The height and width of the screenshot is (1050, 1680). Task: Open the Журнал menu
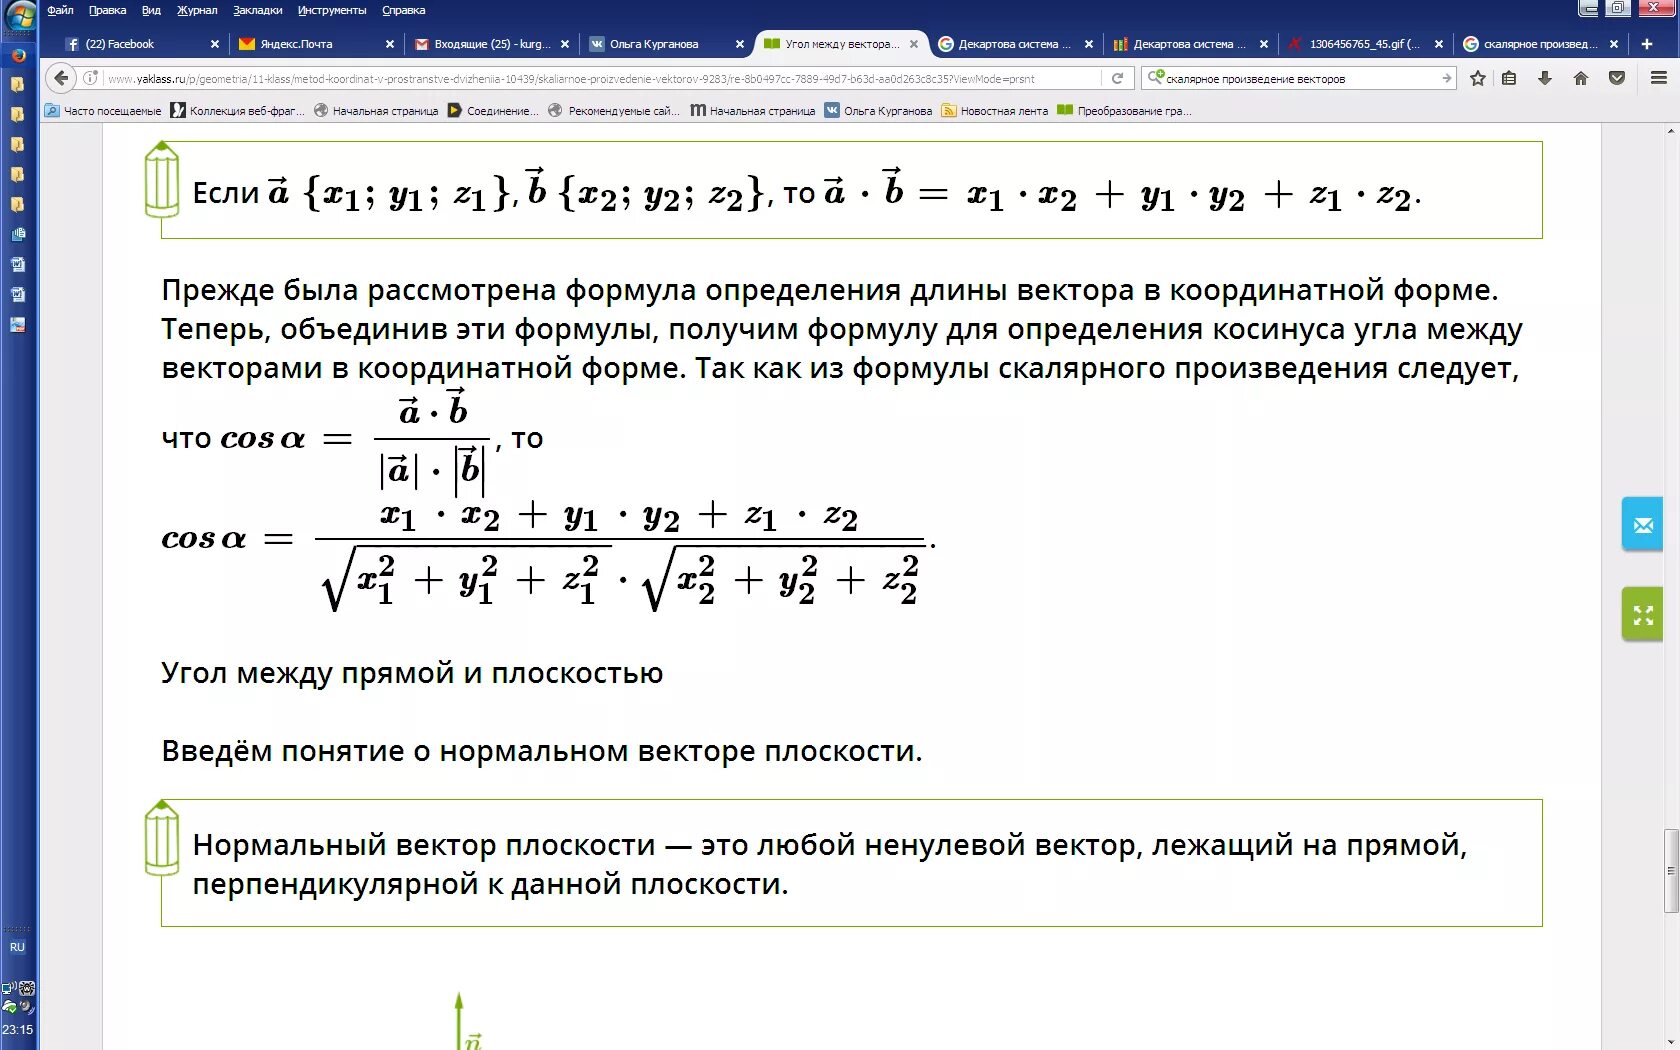pyautogui.click(x=197, y=10)
